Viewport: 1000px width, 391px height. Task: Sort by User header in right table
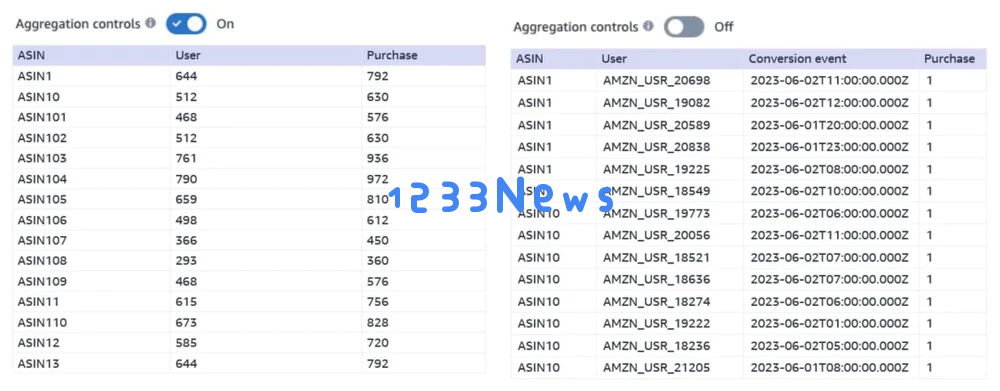[614, 59]
